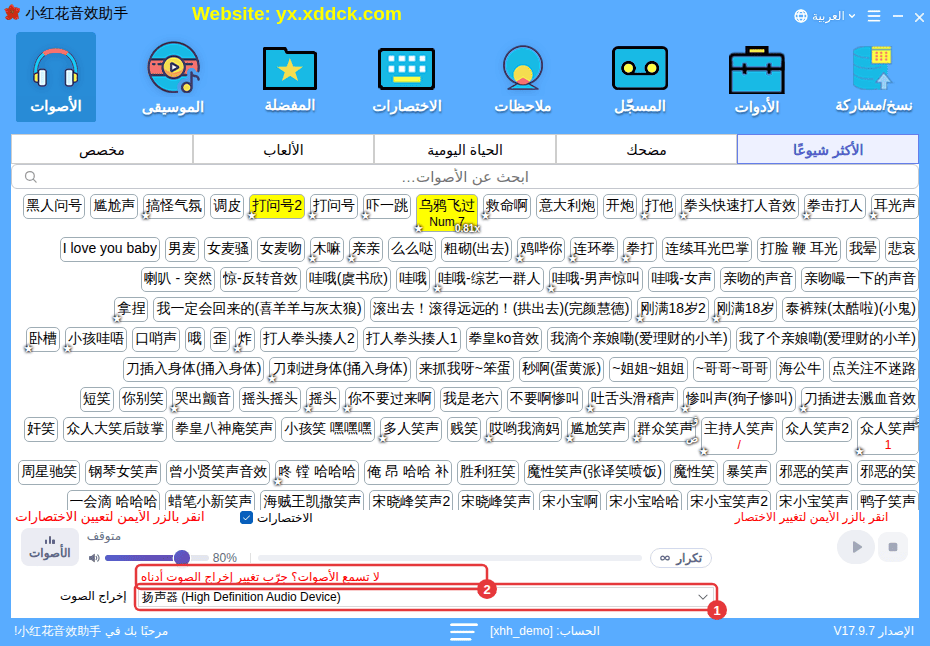Viewport: 930px width, 646px height.
Task: Open the الأصوات sounds headphone icon
Action: coord(56,77)
